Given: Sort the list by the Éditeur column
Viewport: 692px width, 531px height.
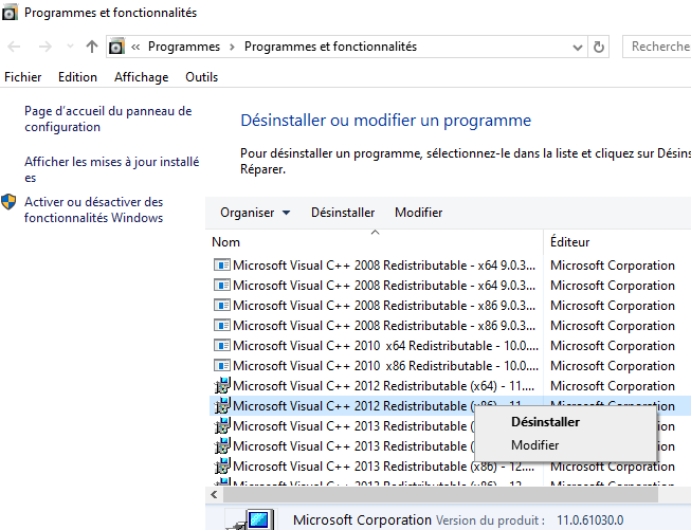Looking at the screenshot, I should pos(617,242).
